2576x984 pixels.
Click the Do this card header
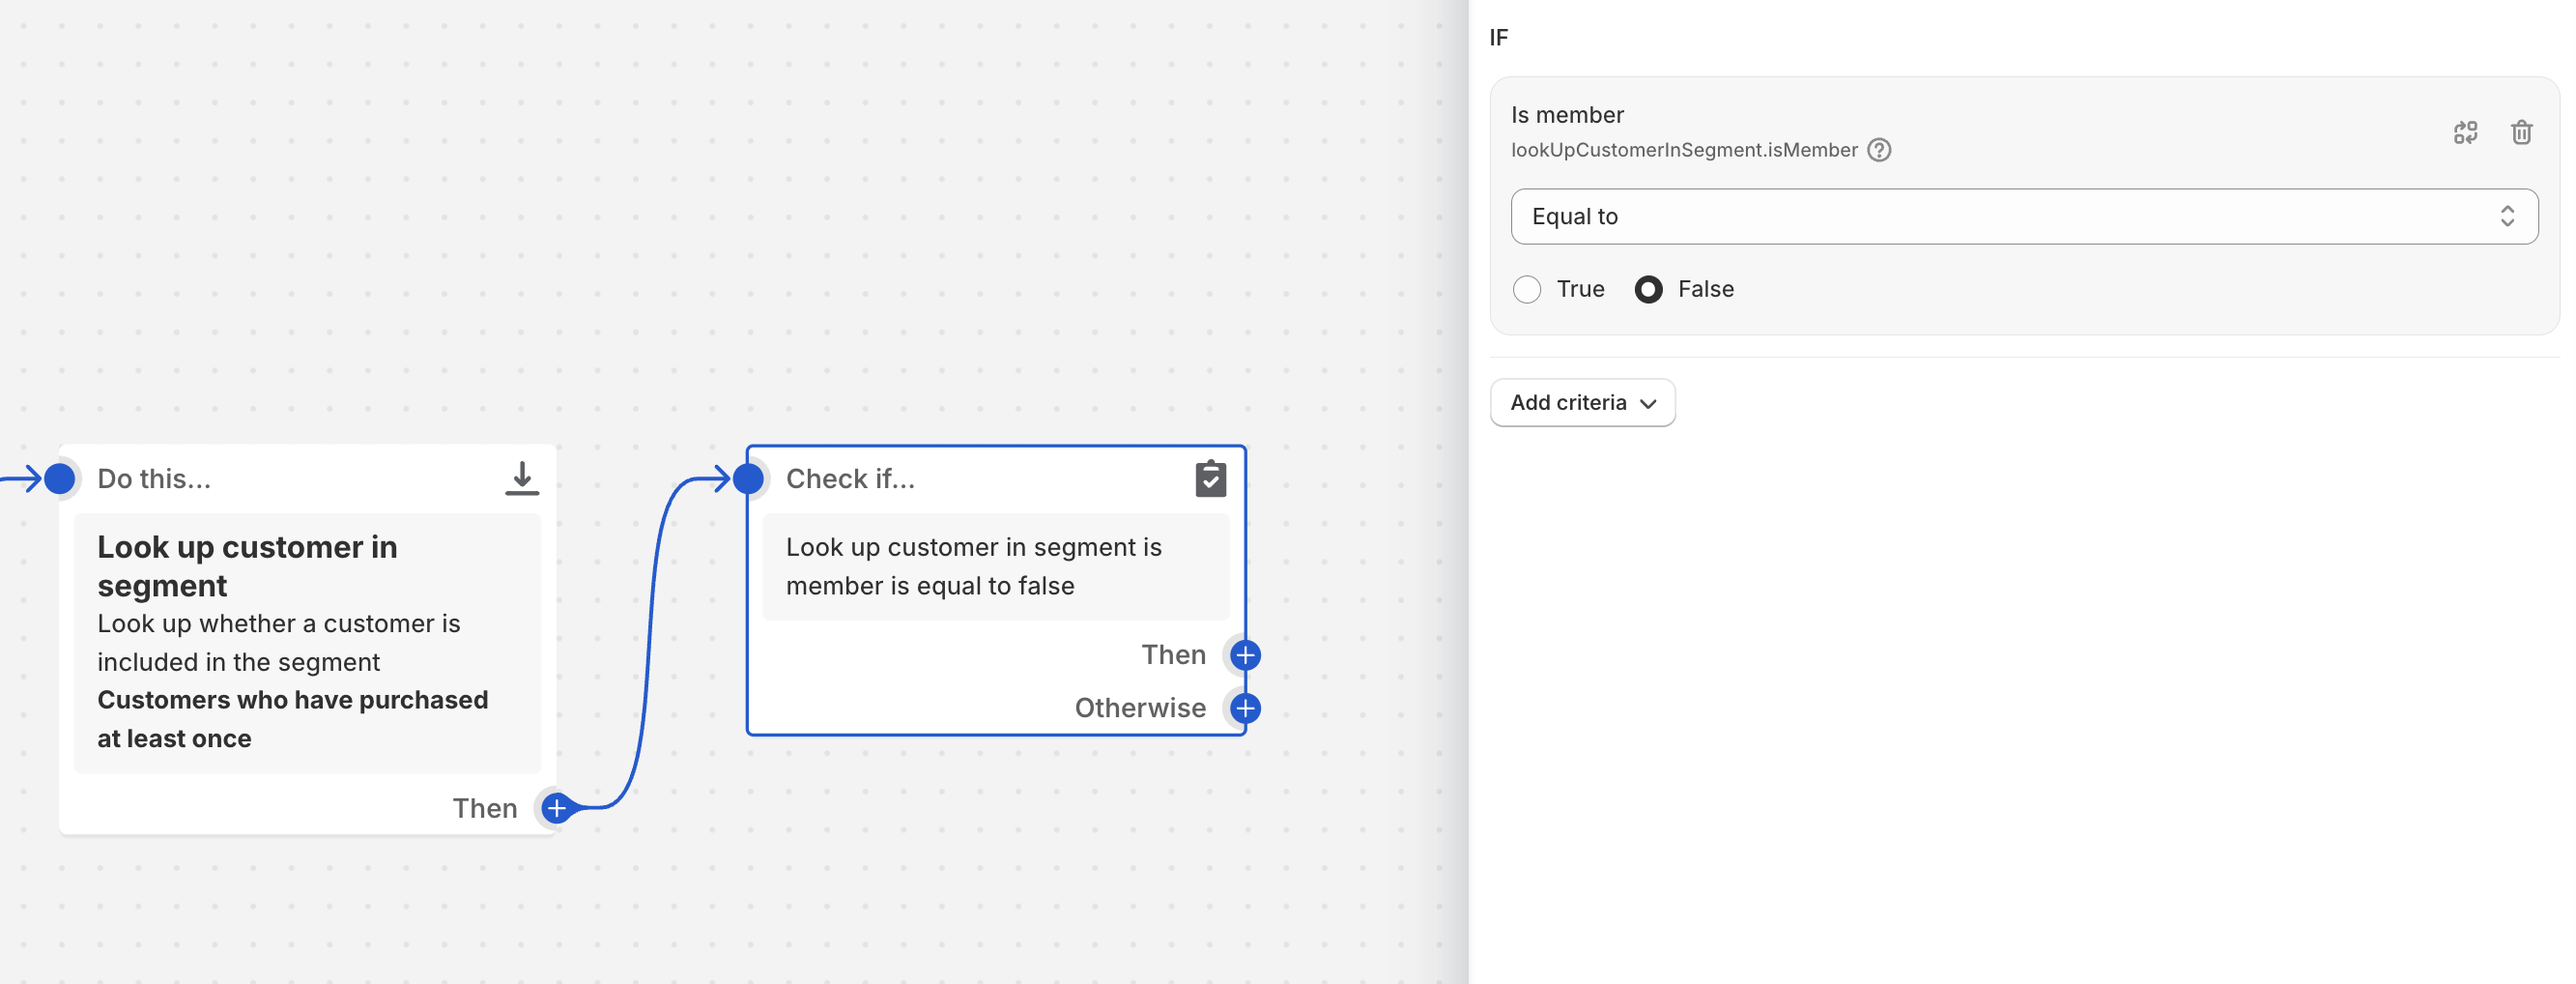(x=154, y=479)
